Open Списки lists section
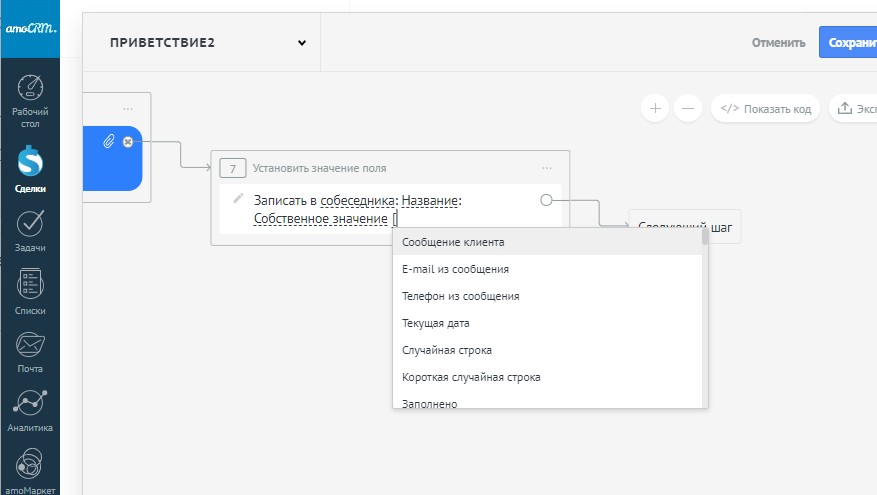 click(30, 291)
